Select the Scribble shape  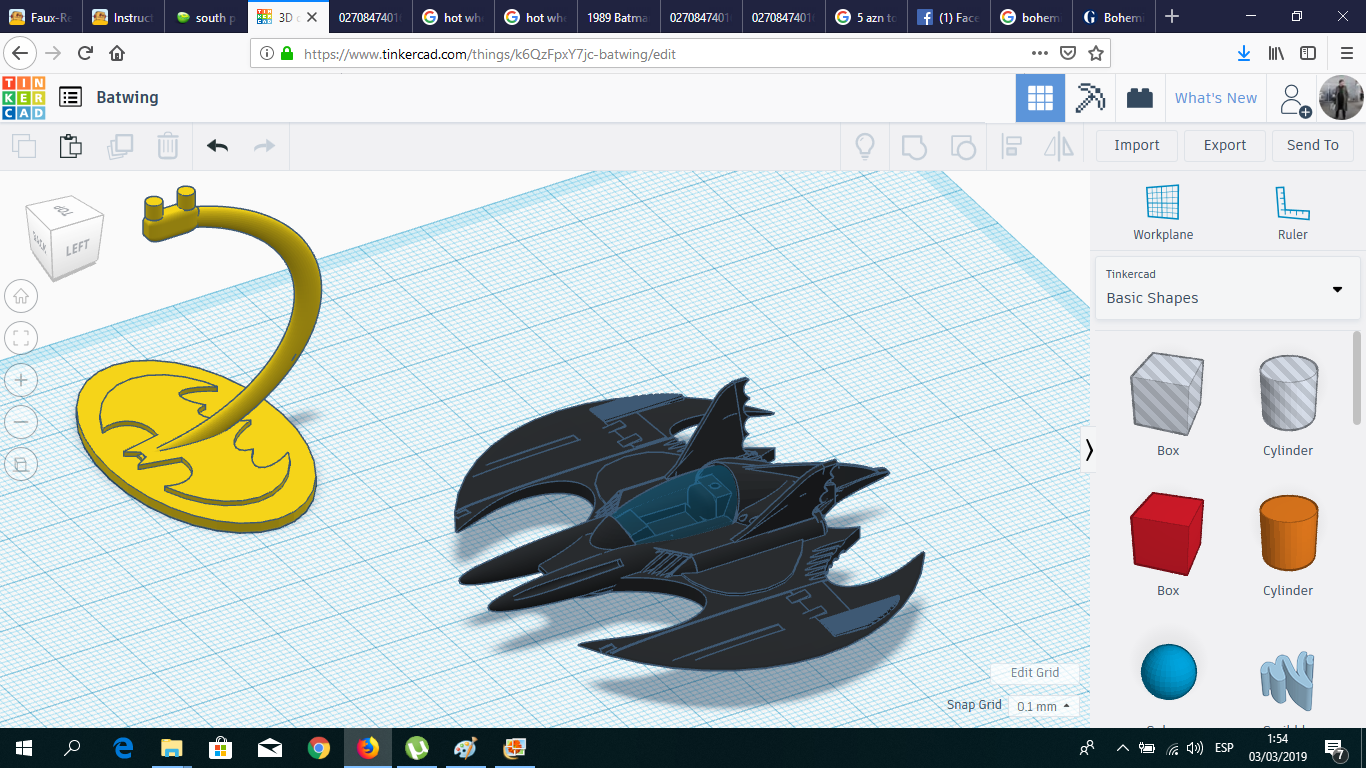click(1288, 683)
